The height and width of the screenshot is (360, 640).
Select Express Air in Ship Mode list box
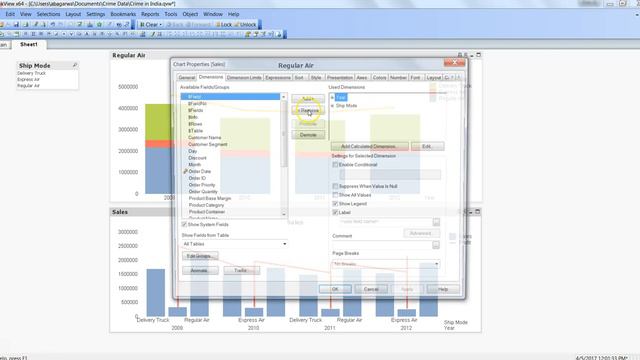point(29,80)
